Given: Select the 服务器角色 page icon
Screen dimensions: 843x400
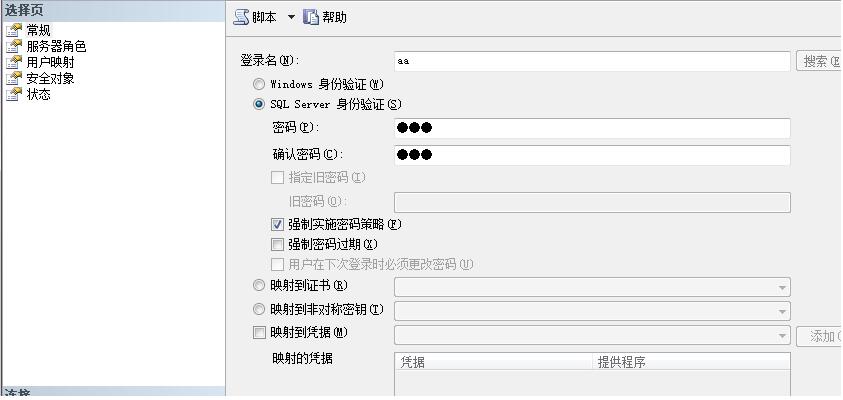Looking at the screenshot, I should [14, 46].
